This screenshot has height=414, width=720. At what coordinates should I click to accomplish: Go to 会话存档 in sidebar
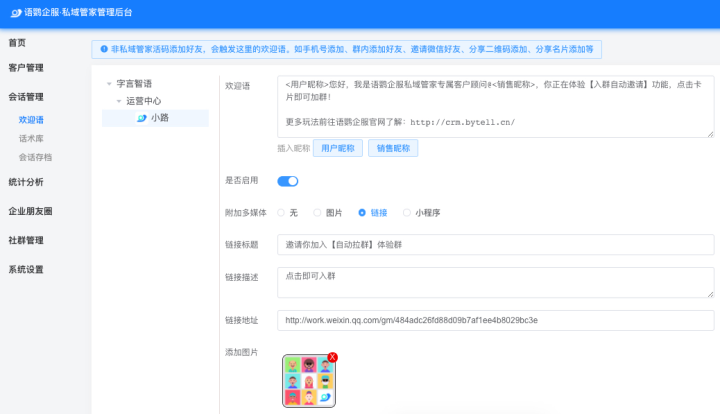35,157
